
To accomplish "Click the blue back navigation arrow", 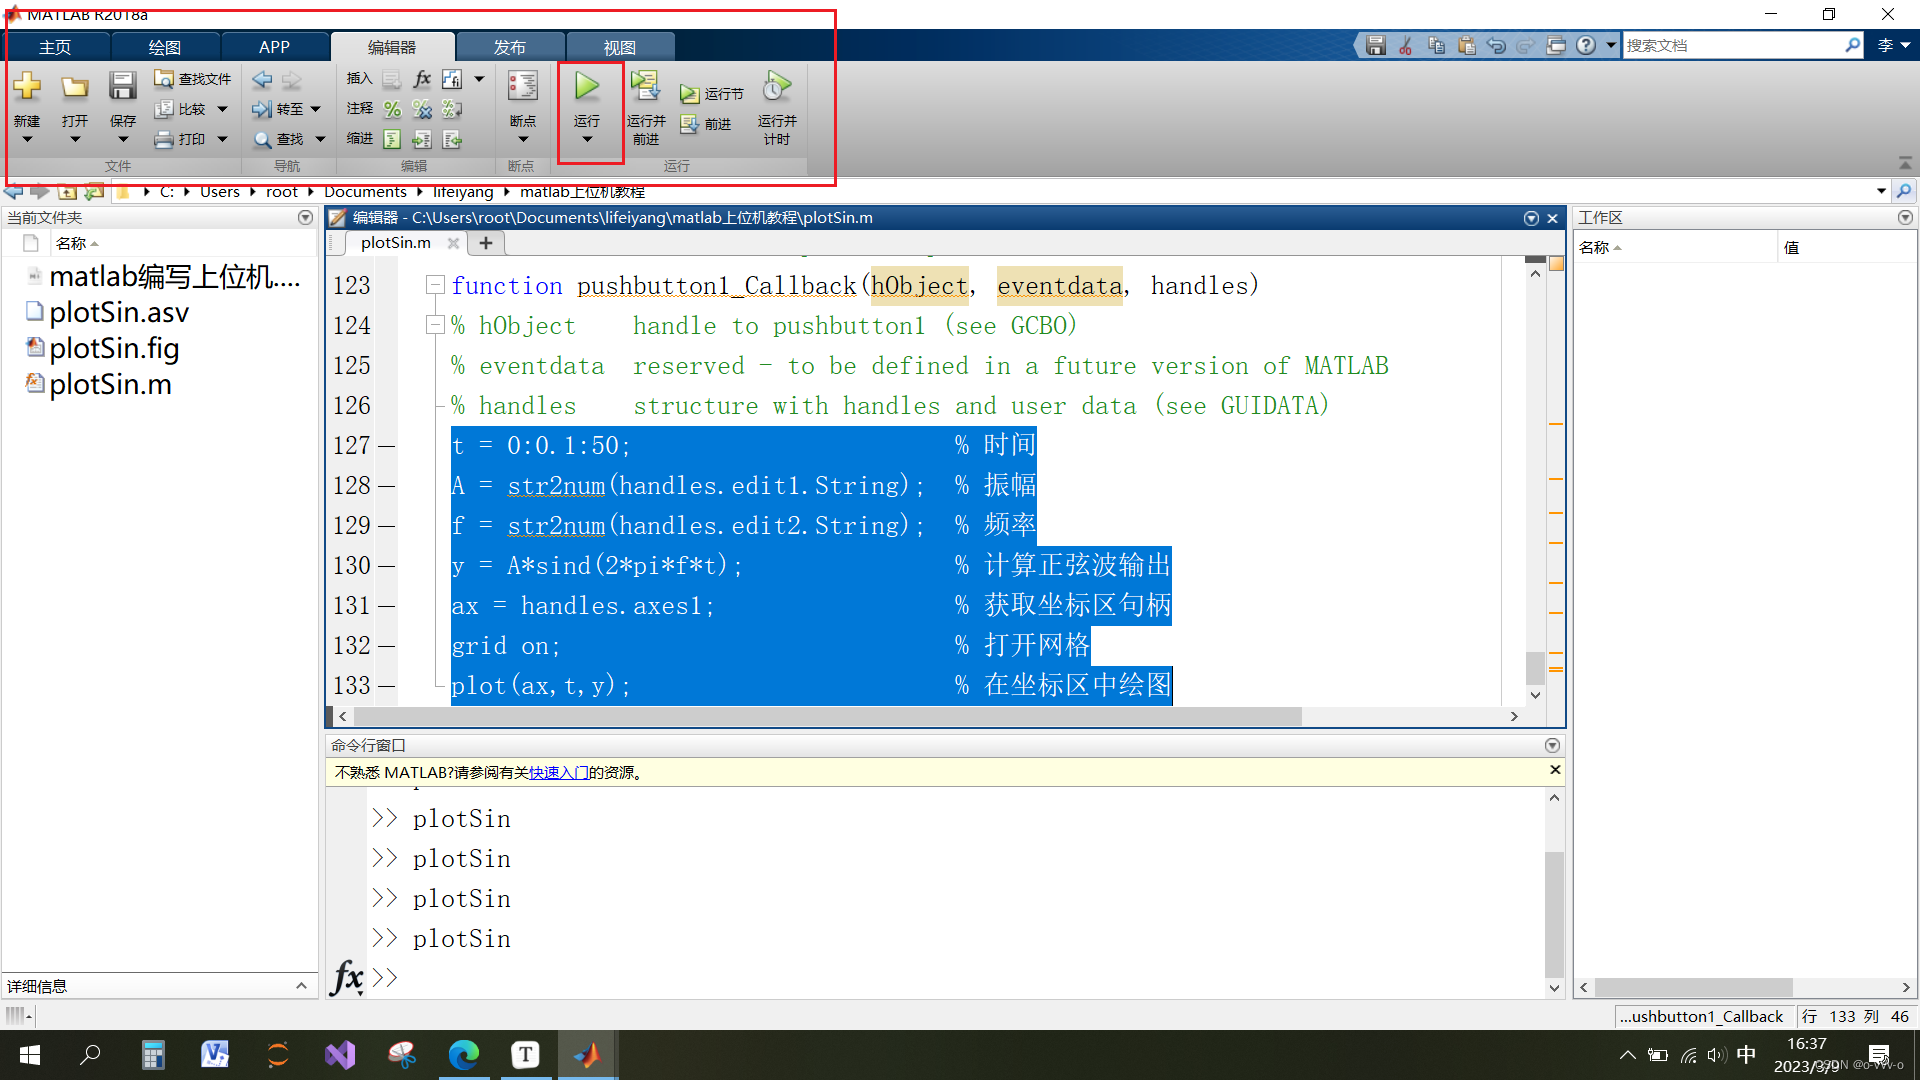I will click(x=262, y=79).
